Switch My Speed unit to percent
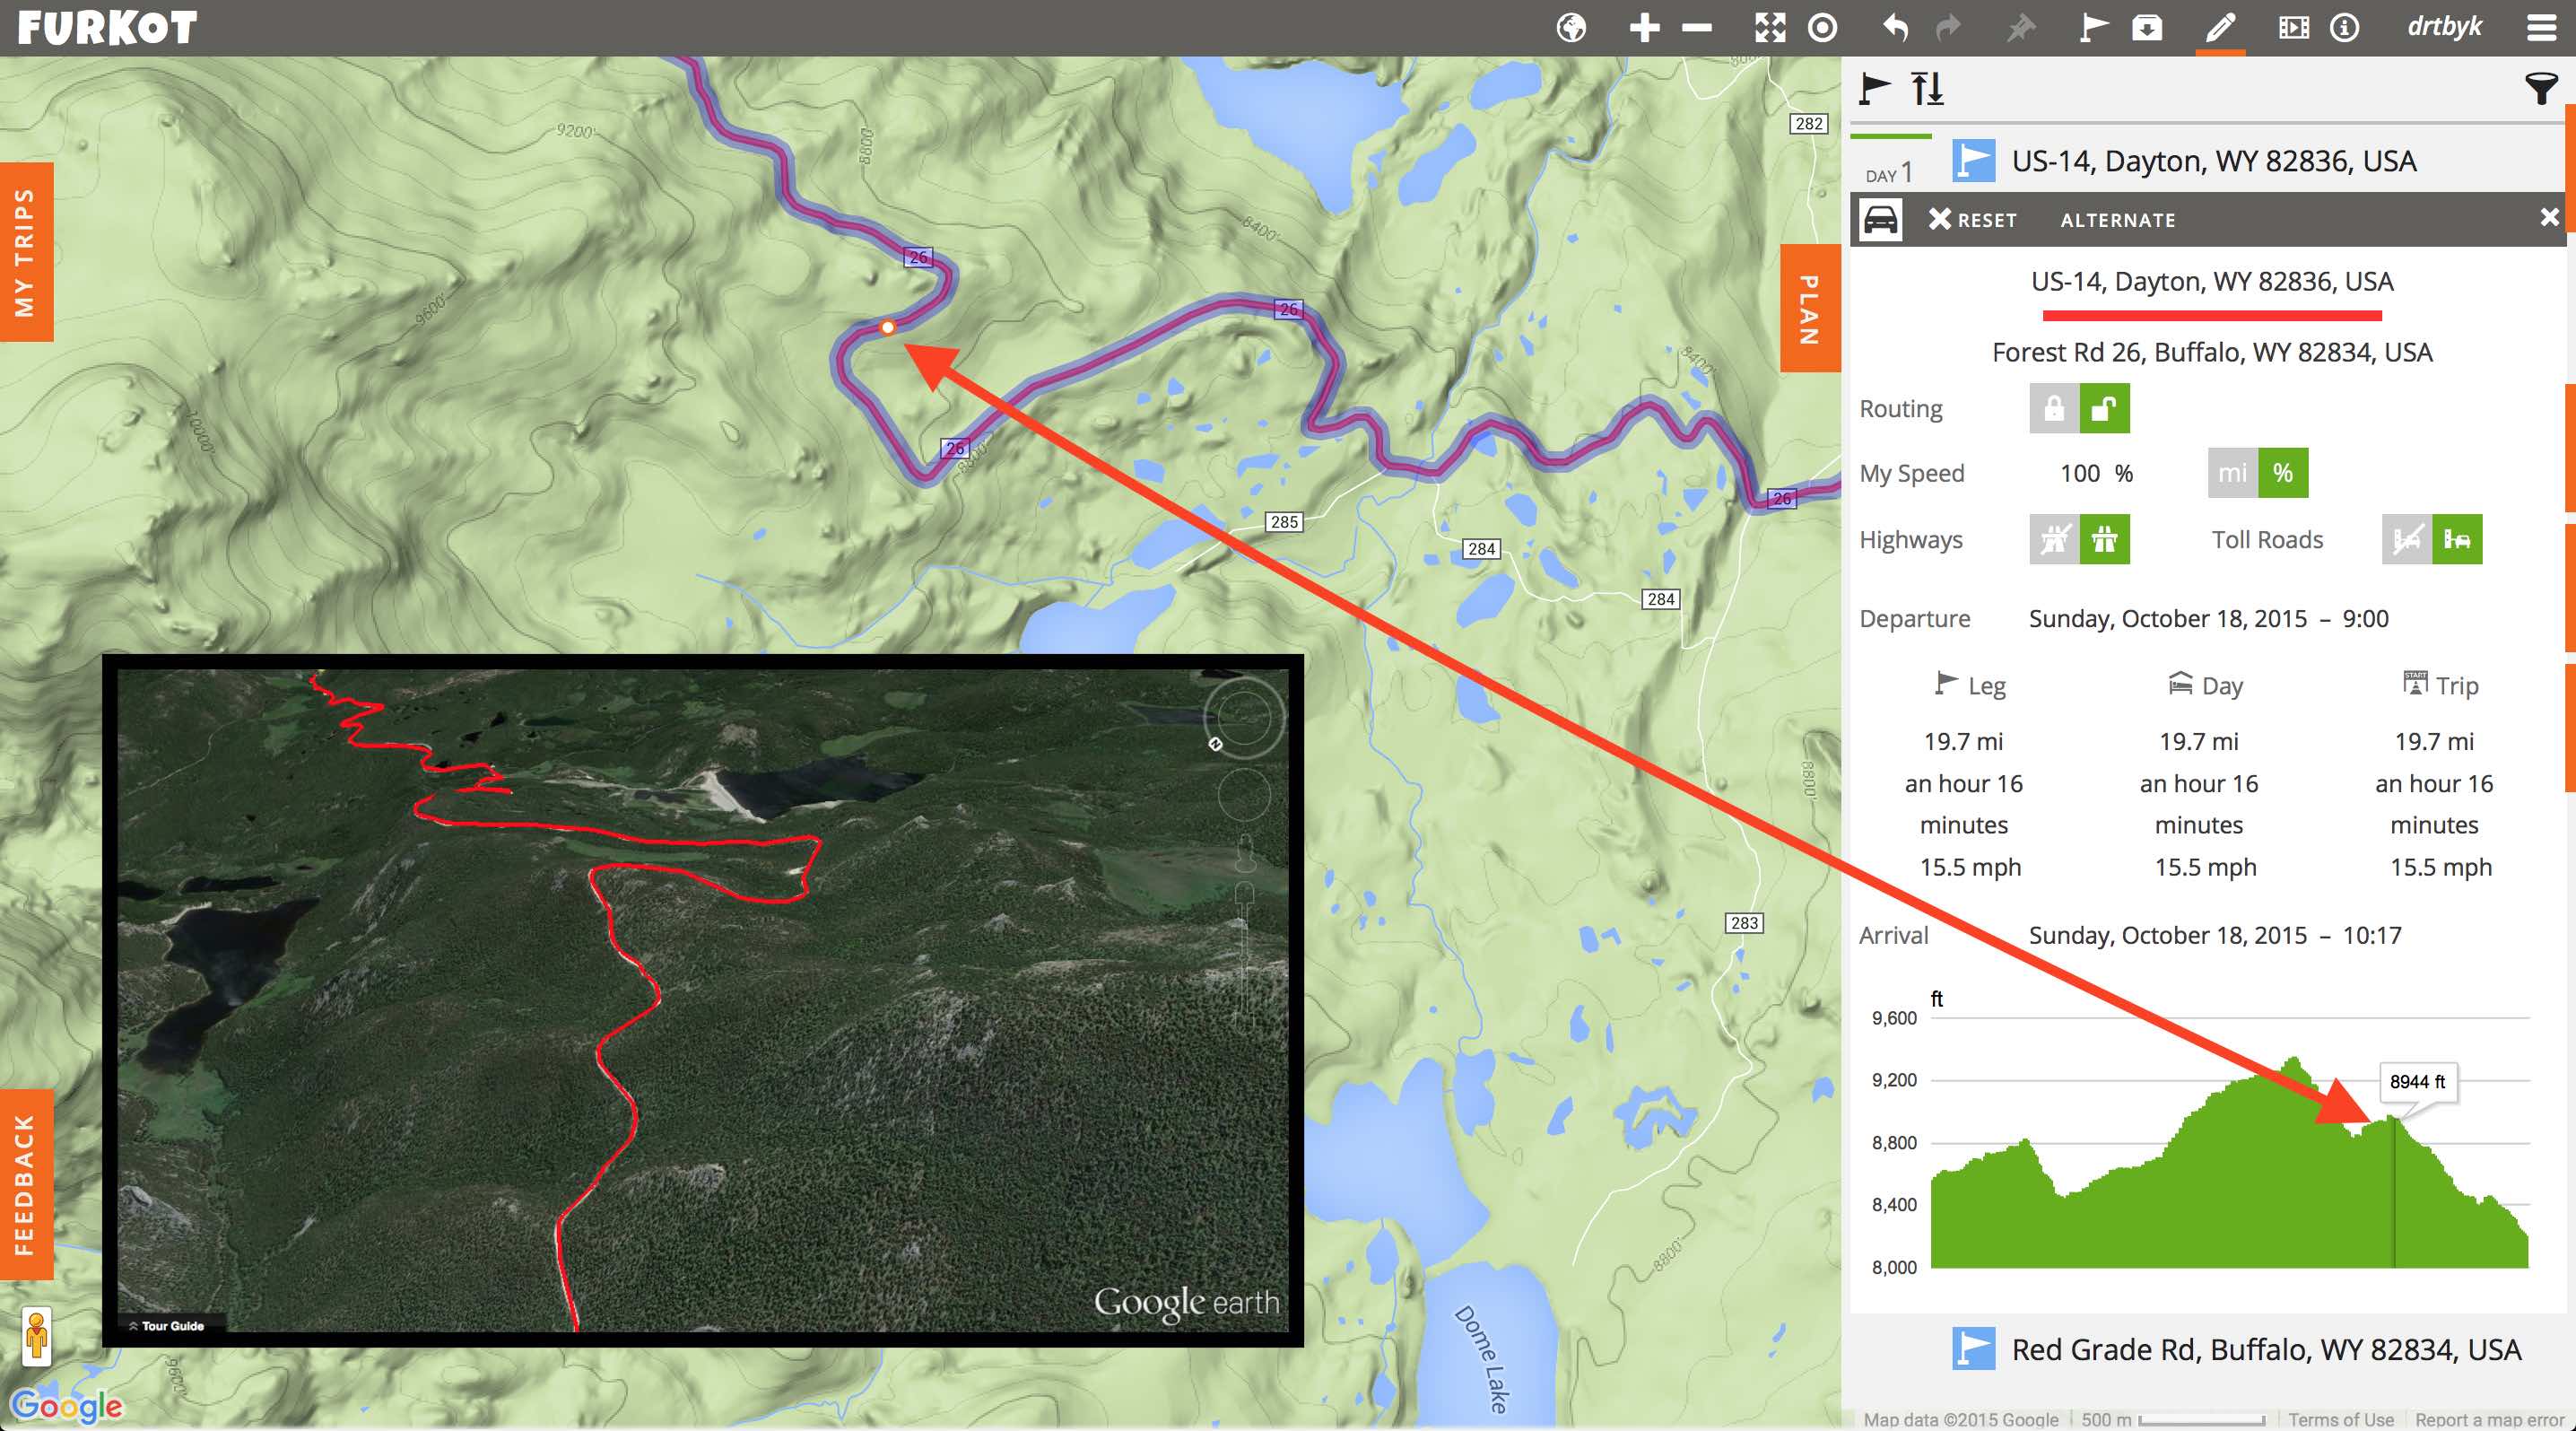Screen dimensions: 2576x1431 [x=2283, y=473]
